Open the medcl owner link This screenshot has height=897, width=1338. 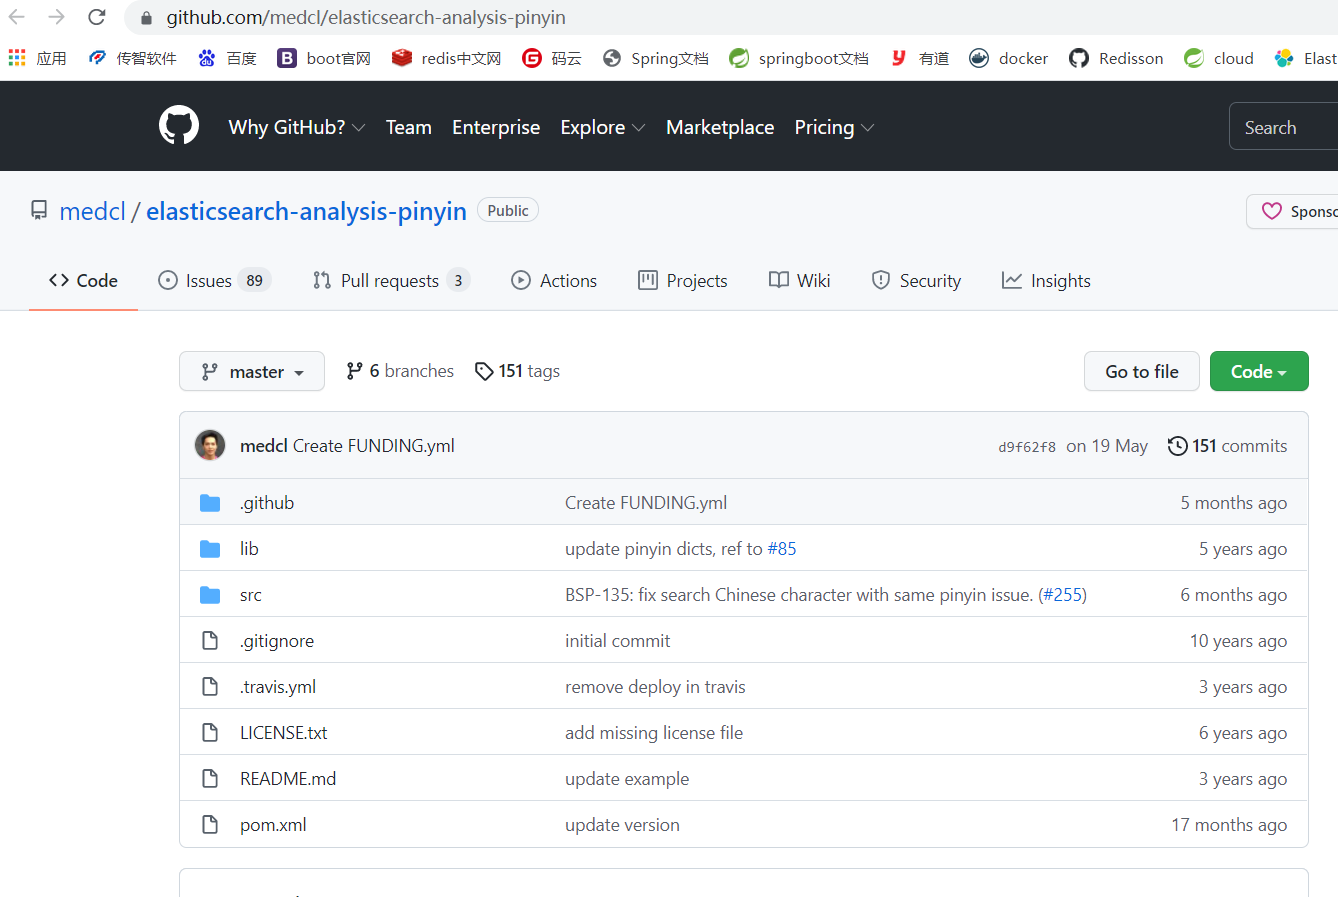pos(92,211)
